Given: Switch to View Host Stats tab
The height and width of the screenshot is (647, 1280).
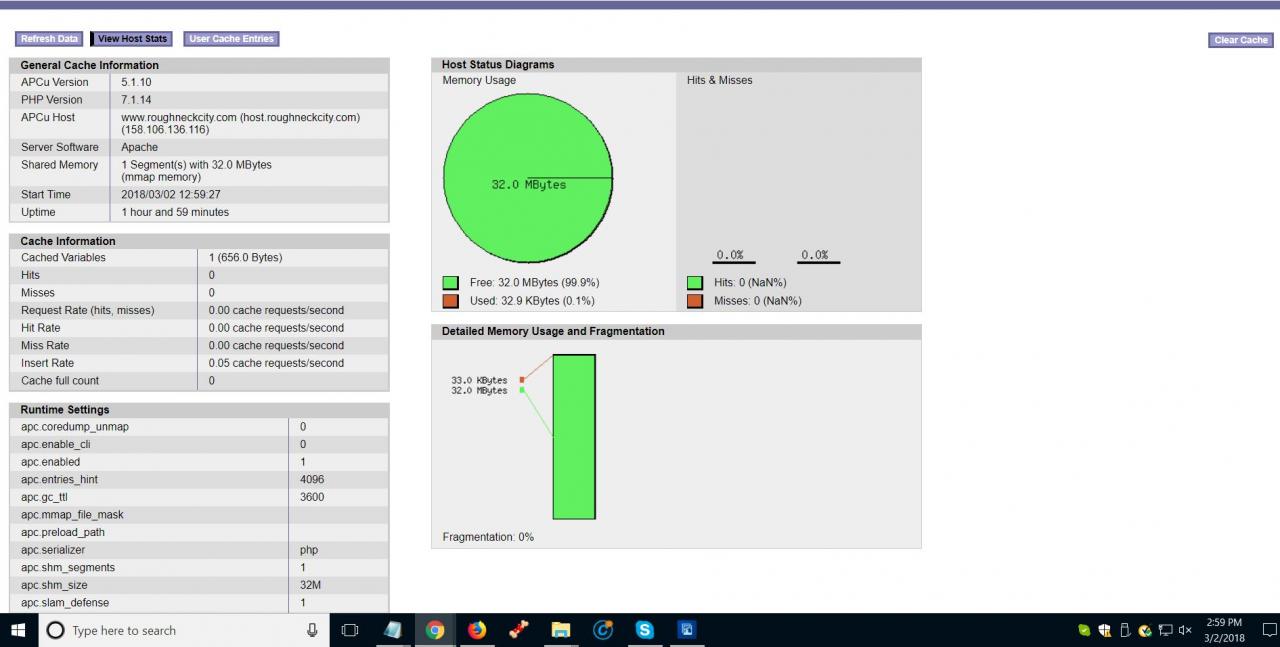Looking at the screenshot, I should (132, 39).
